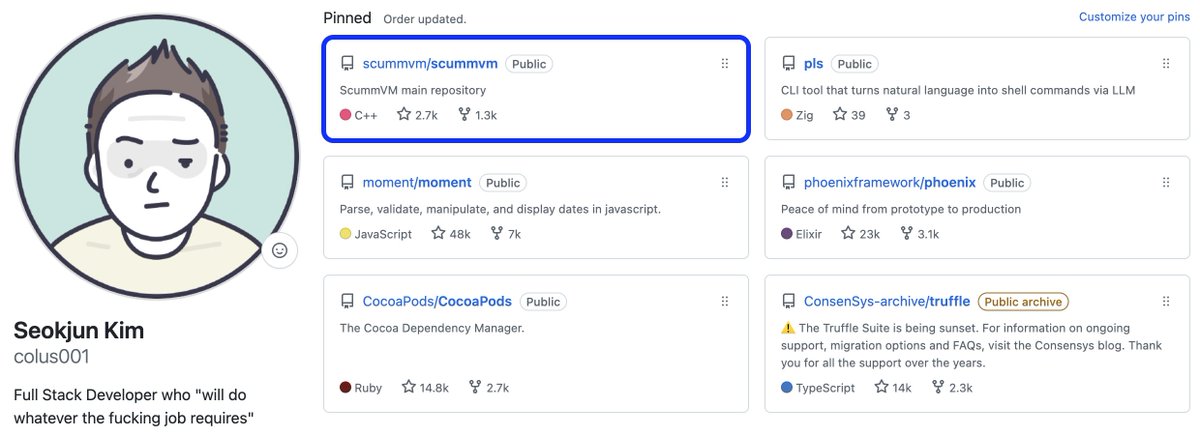Click the C++ language color dot
1200x436 pixels.
coord(345,115)
